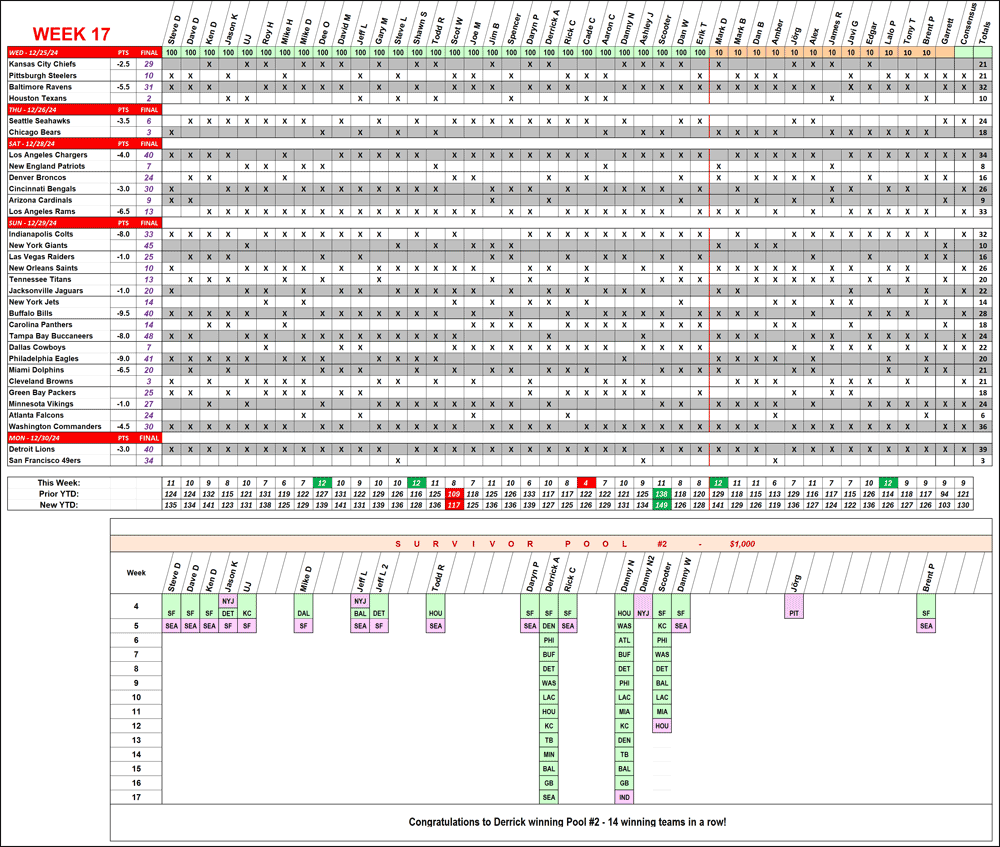This screenshot has height=847, width=1000.
Task: Click the Week column header in Survivor Pool
Action: coord(136,573)
